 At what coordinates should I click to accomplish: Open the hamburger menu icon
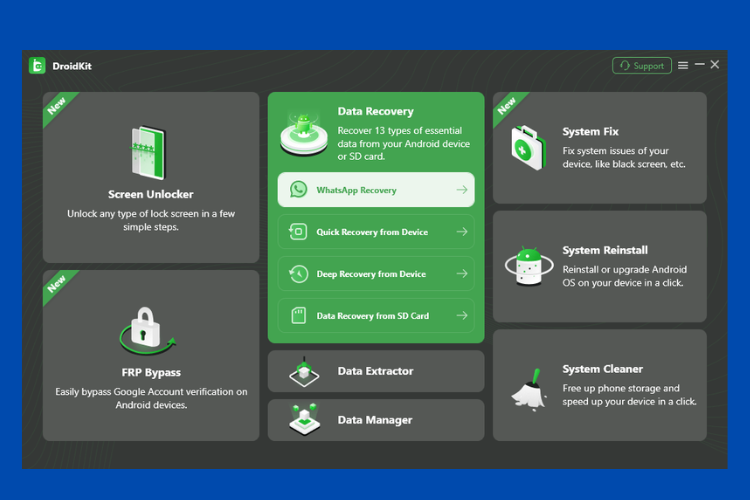(683, 65)
